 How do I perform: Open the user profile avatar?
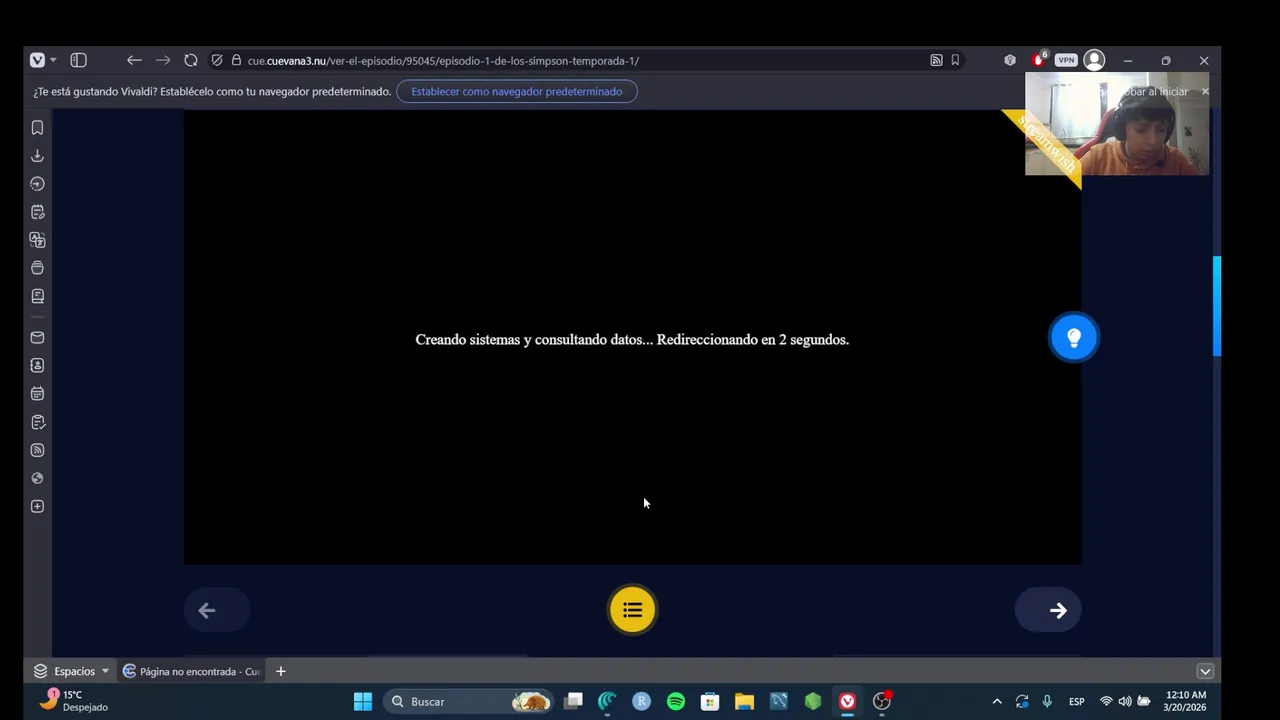pyautogui.click(x=1094, y=60)
